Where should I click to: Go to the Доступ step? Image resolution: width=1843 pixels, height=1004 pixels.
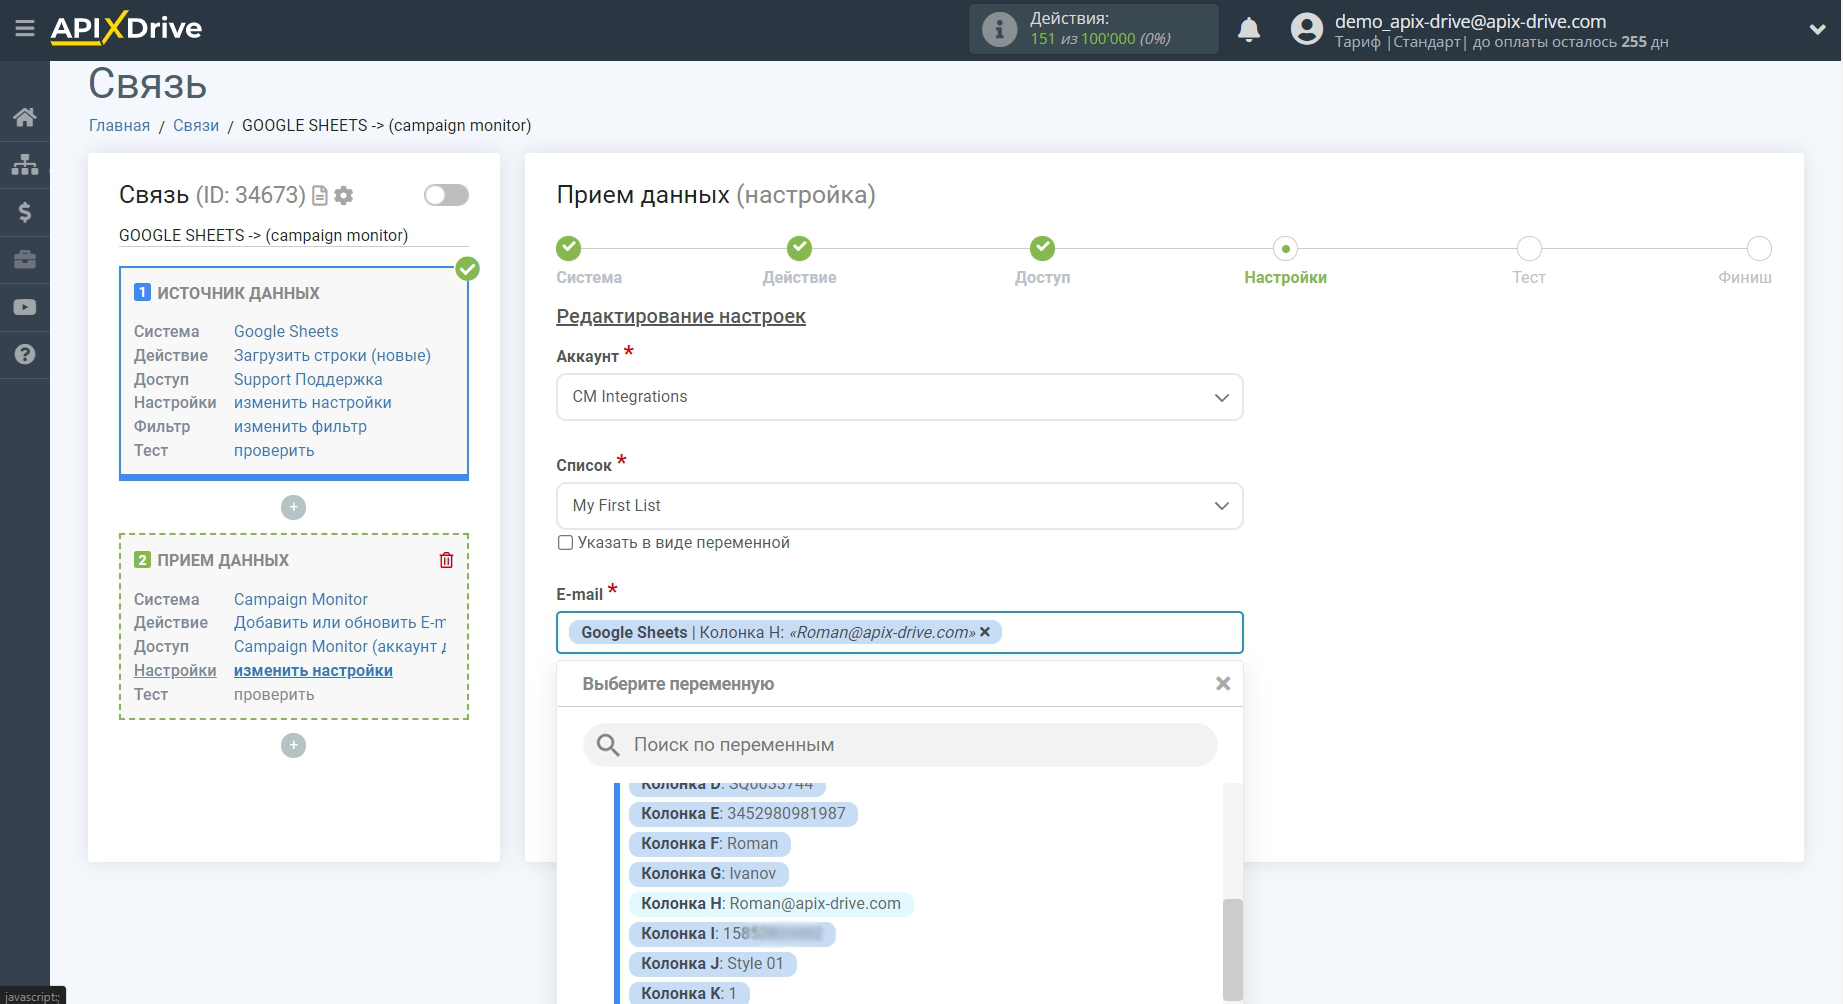[x=1042, y=248]
